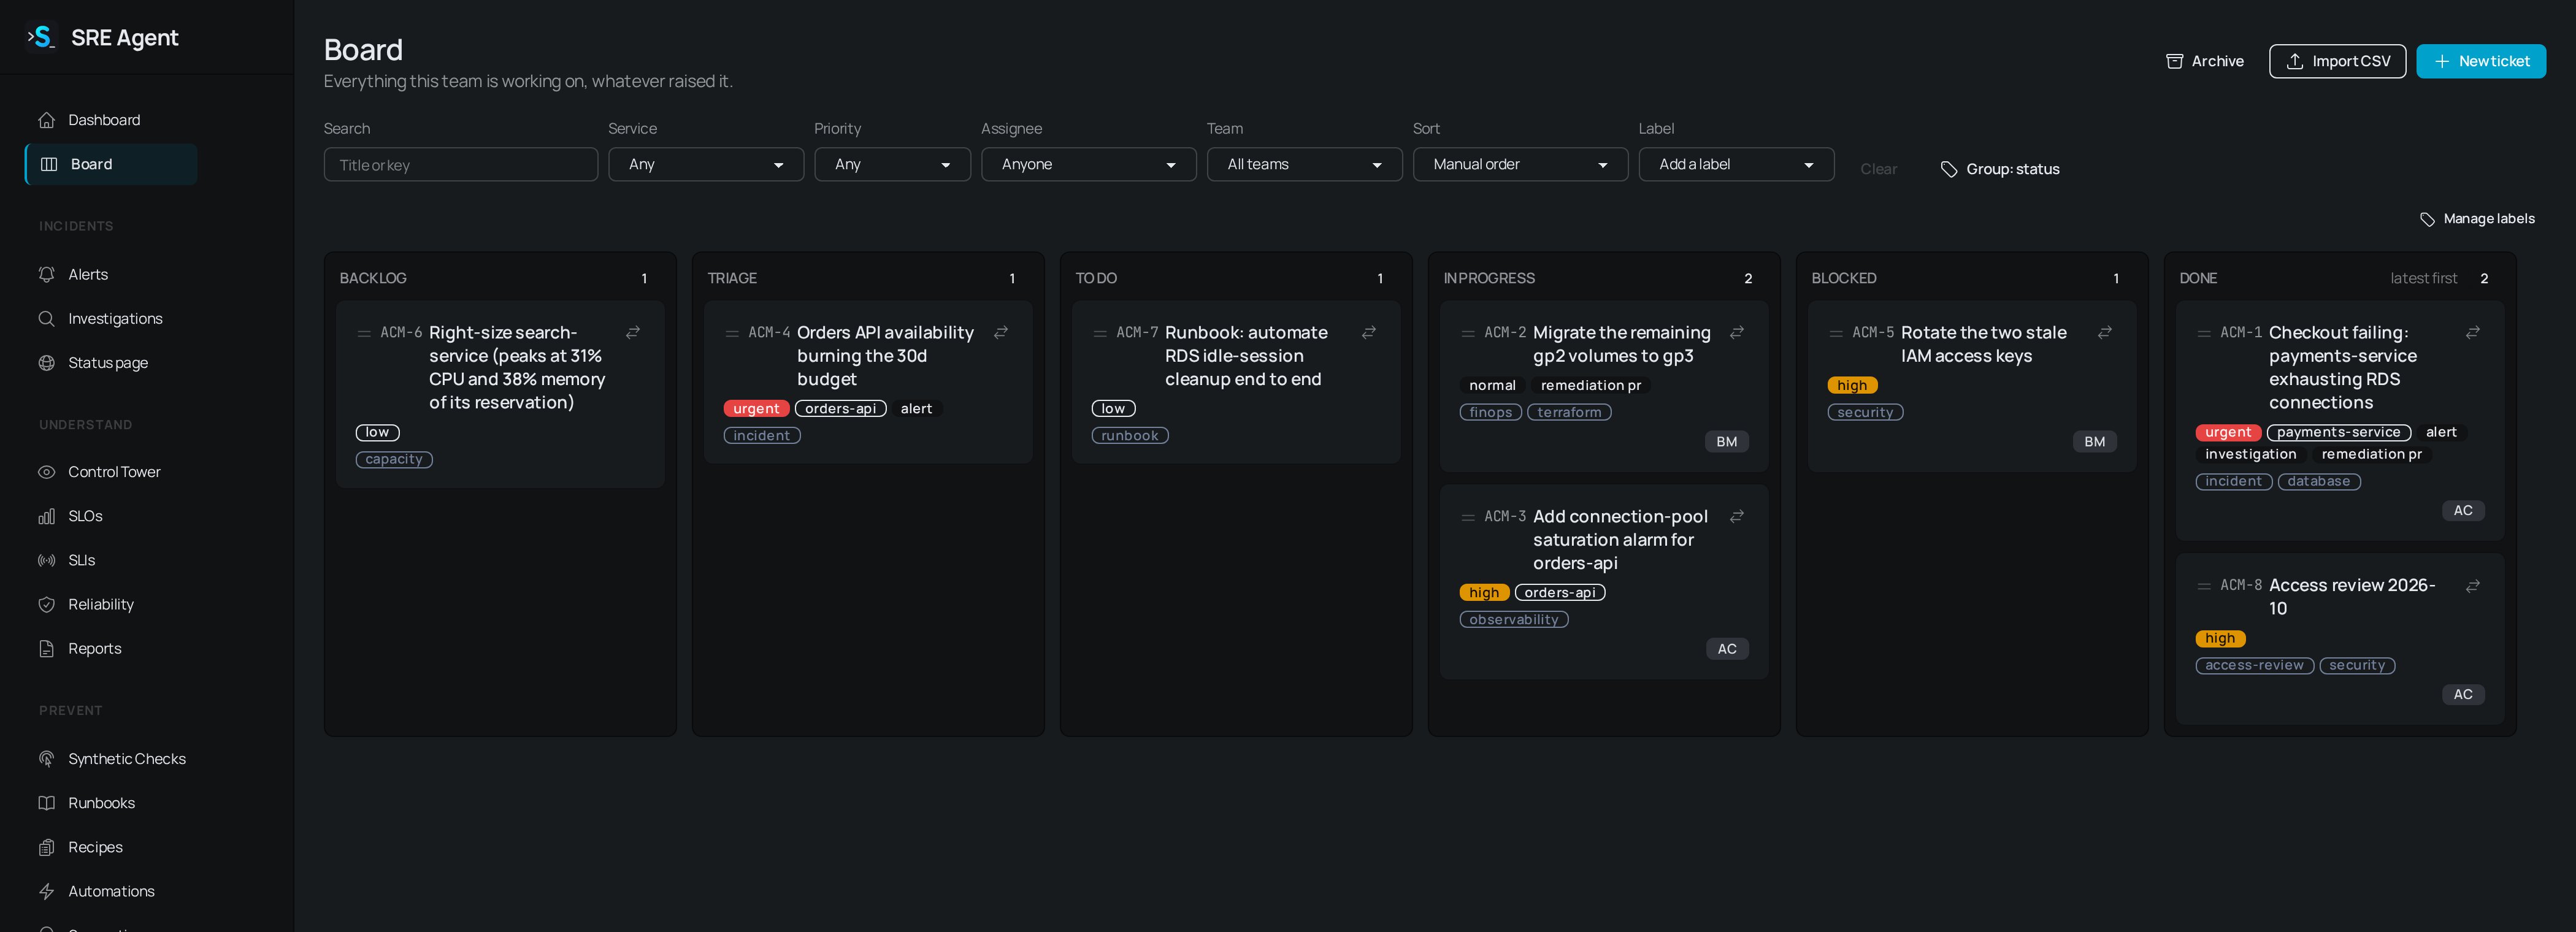Open the All teams dropdown

pyautogui.click(x=1304, y=164)
